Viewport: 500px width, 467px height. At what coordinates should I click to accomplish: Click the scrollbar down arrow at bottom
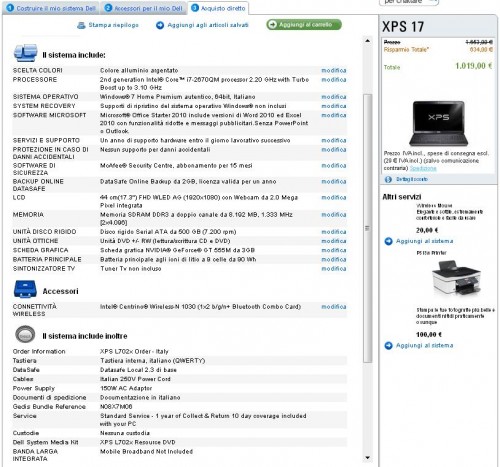[x=367, y=458]
